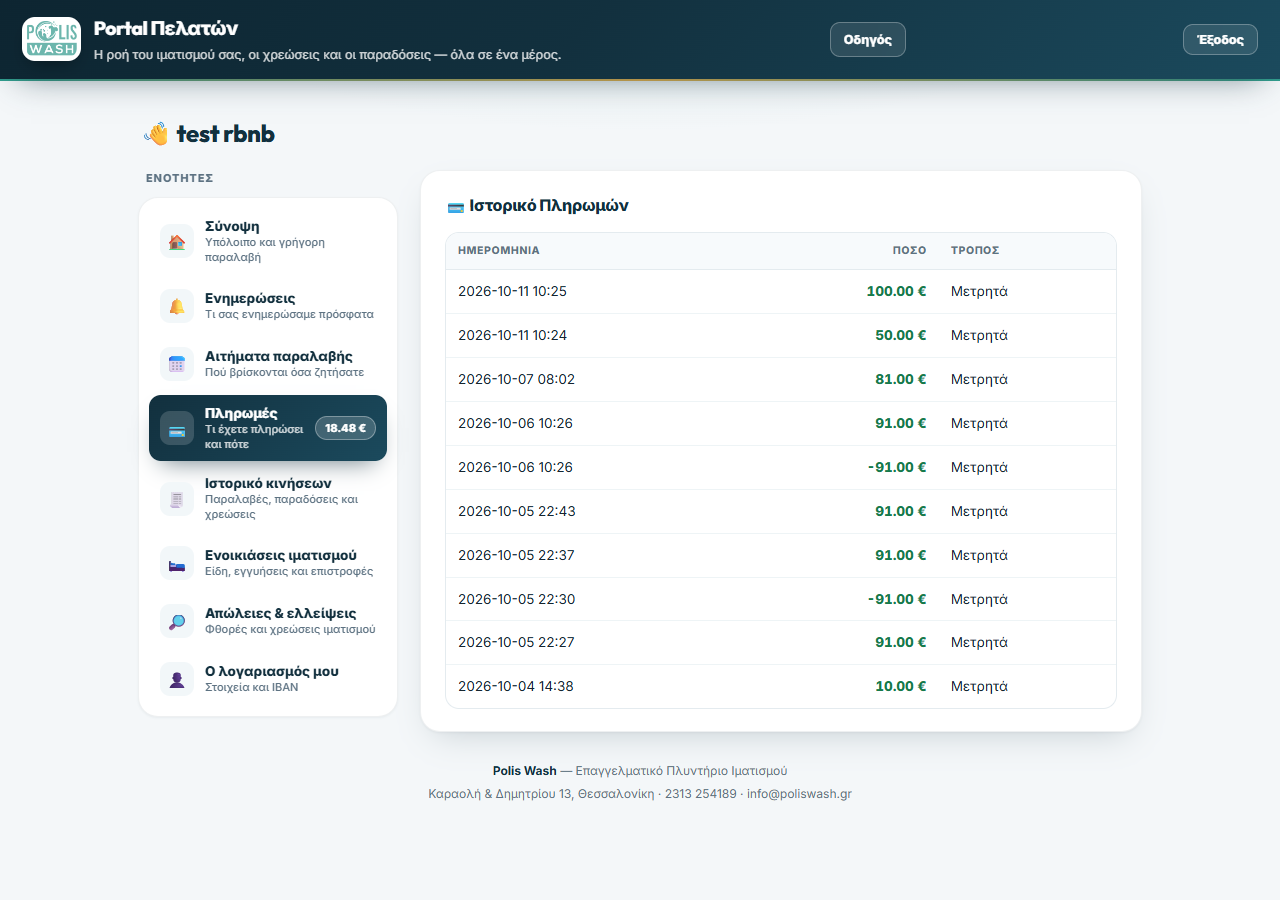1280x900 pixels.
Task: Click the ΠΟΣΟ column header
Action: (x=910, y=251)
